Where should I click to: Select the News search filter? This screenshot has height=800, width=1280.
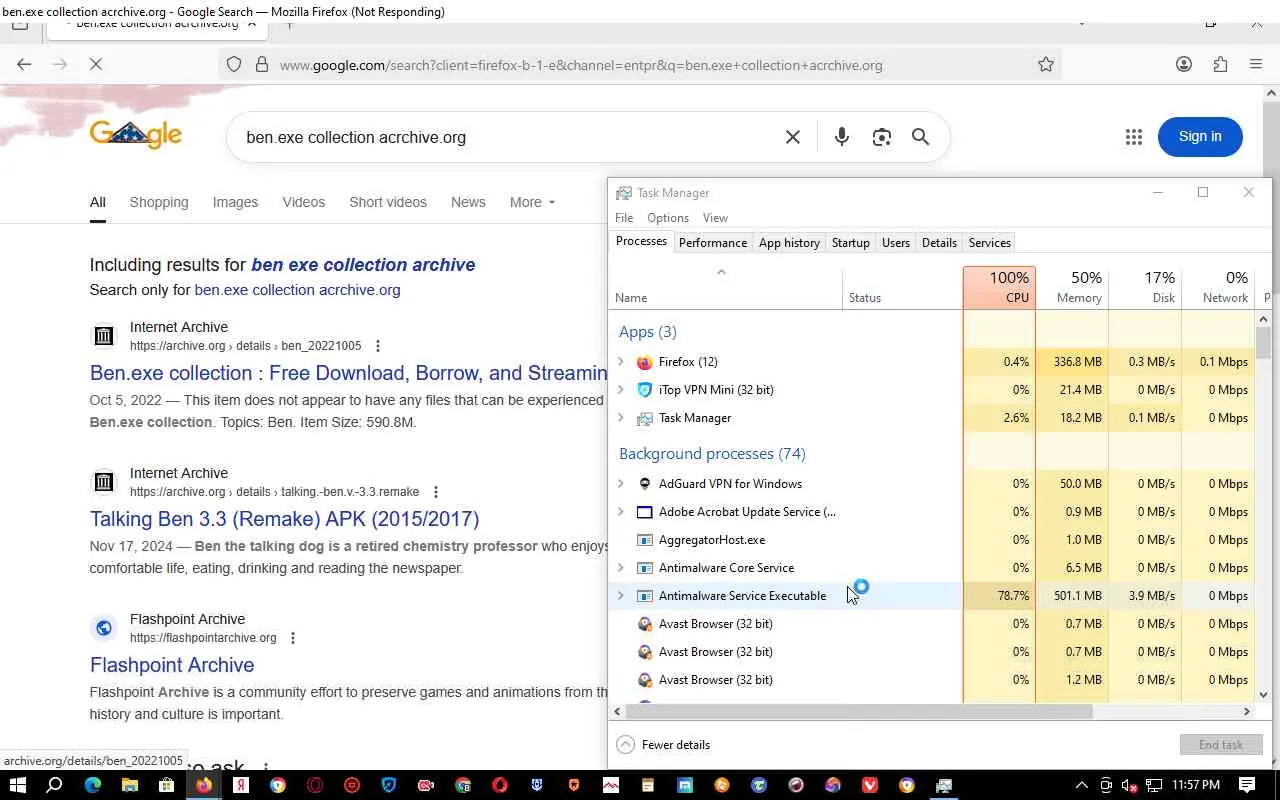(468, 202)
